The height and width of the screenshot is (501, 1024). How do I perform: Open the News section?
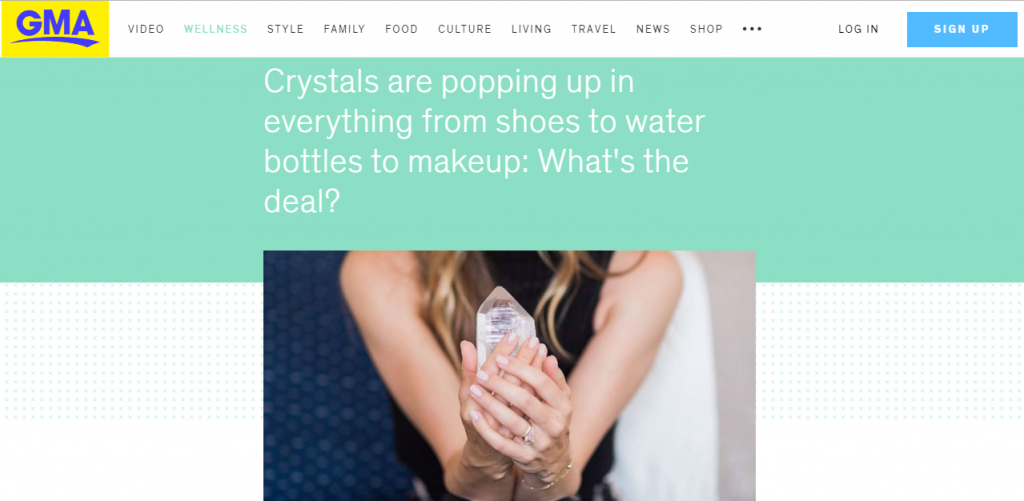tap(653, 29)
